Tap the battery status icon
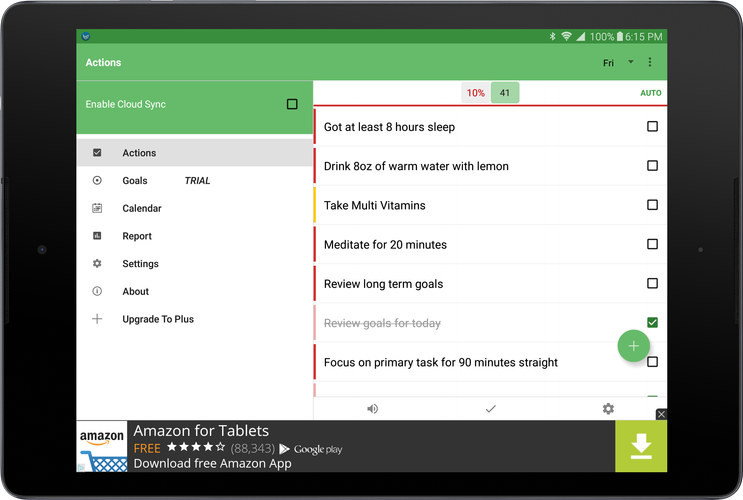This screenshot has width=743, height=500. [619, 36]
